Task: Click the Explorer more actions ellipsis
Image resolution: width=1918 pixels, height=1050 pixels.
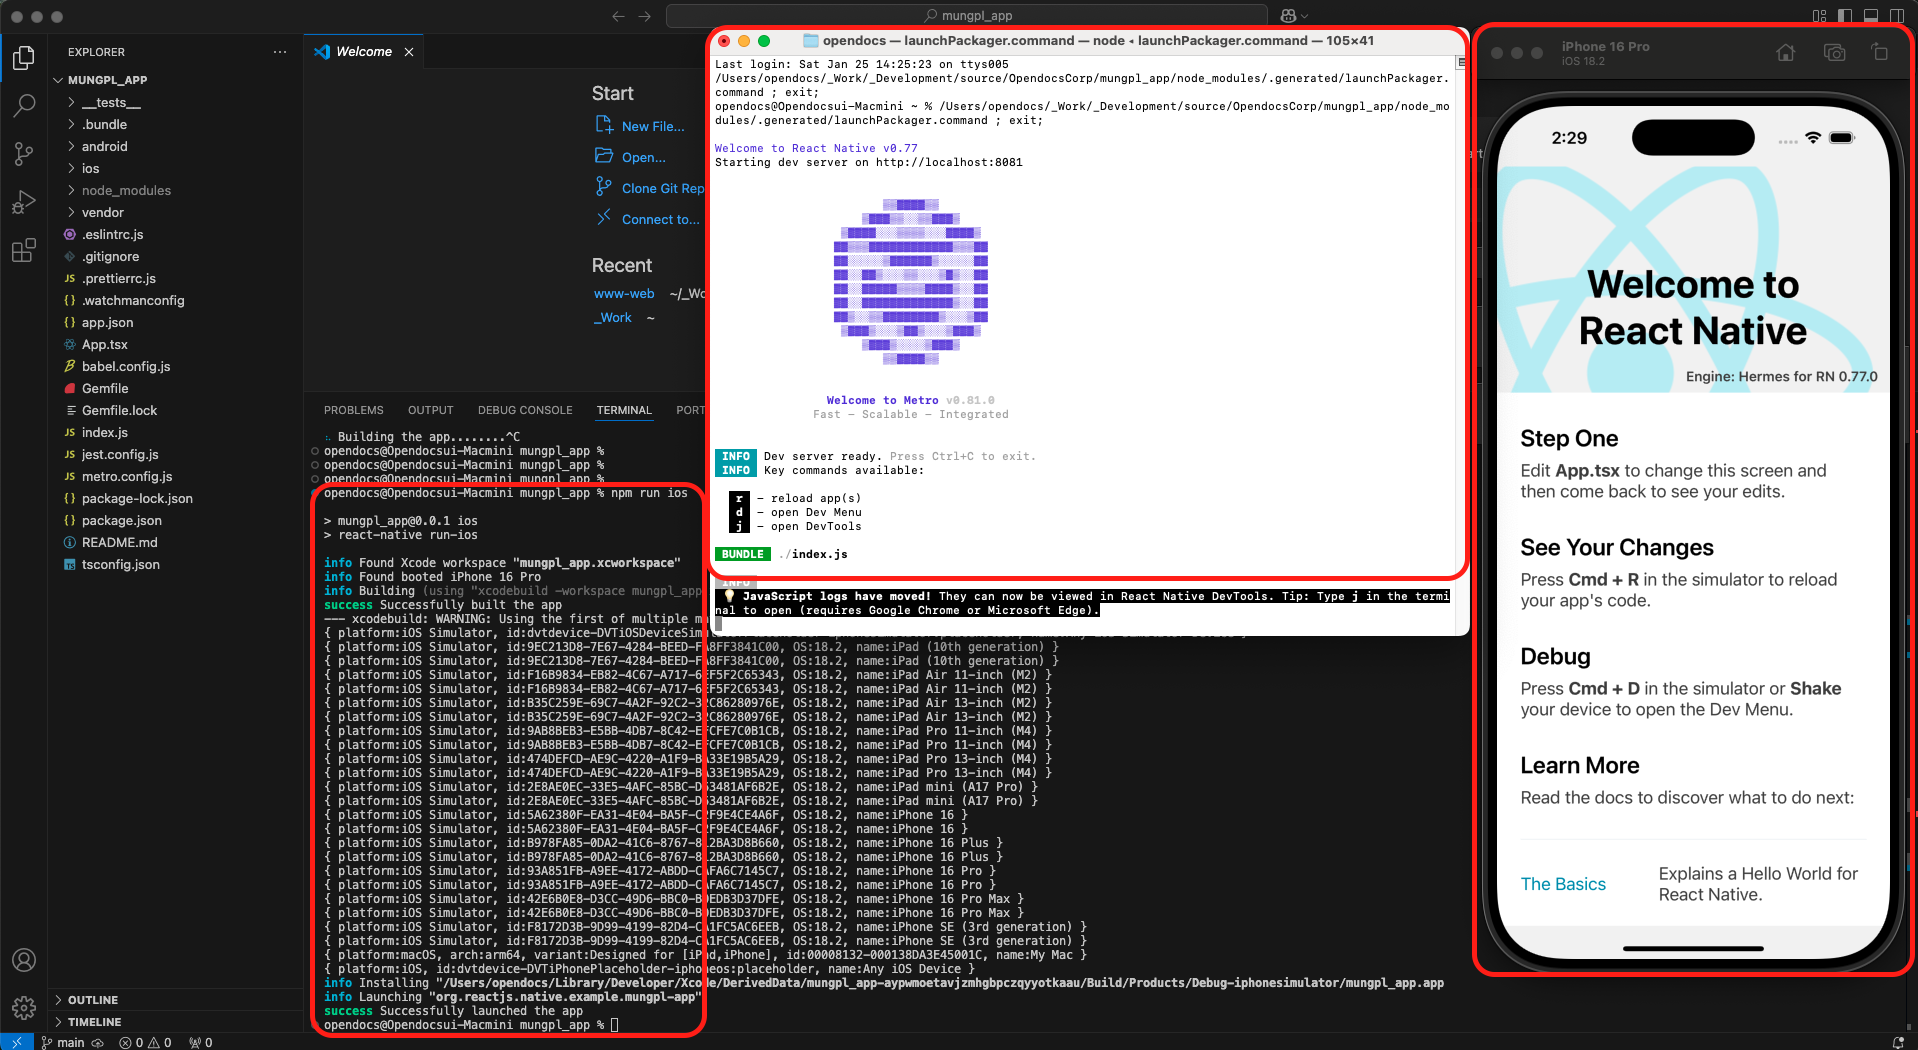Action: coord(280,52)
